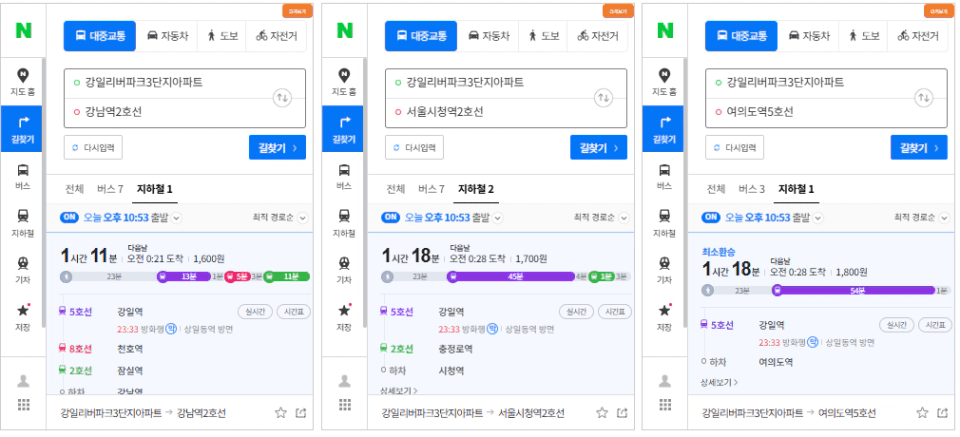Viewport: 960px width, 437px height.
Task: Click 길찾기 button under 서울시청역2호선 field
Action: (x=598, y=148)
